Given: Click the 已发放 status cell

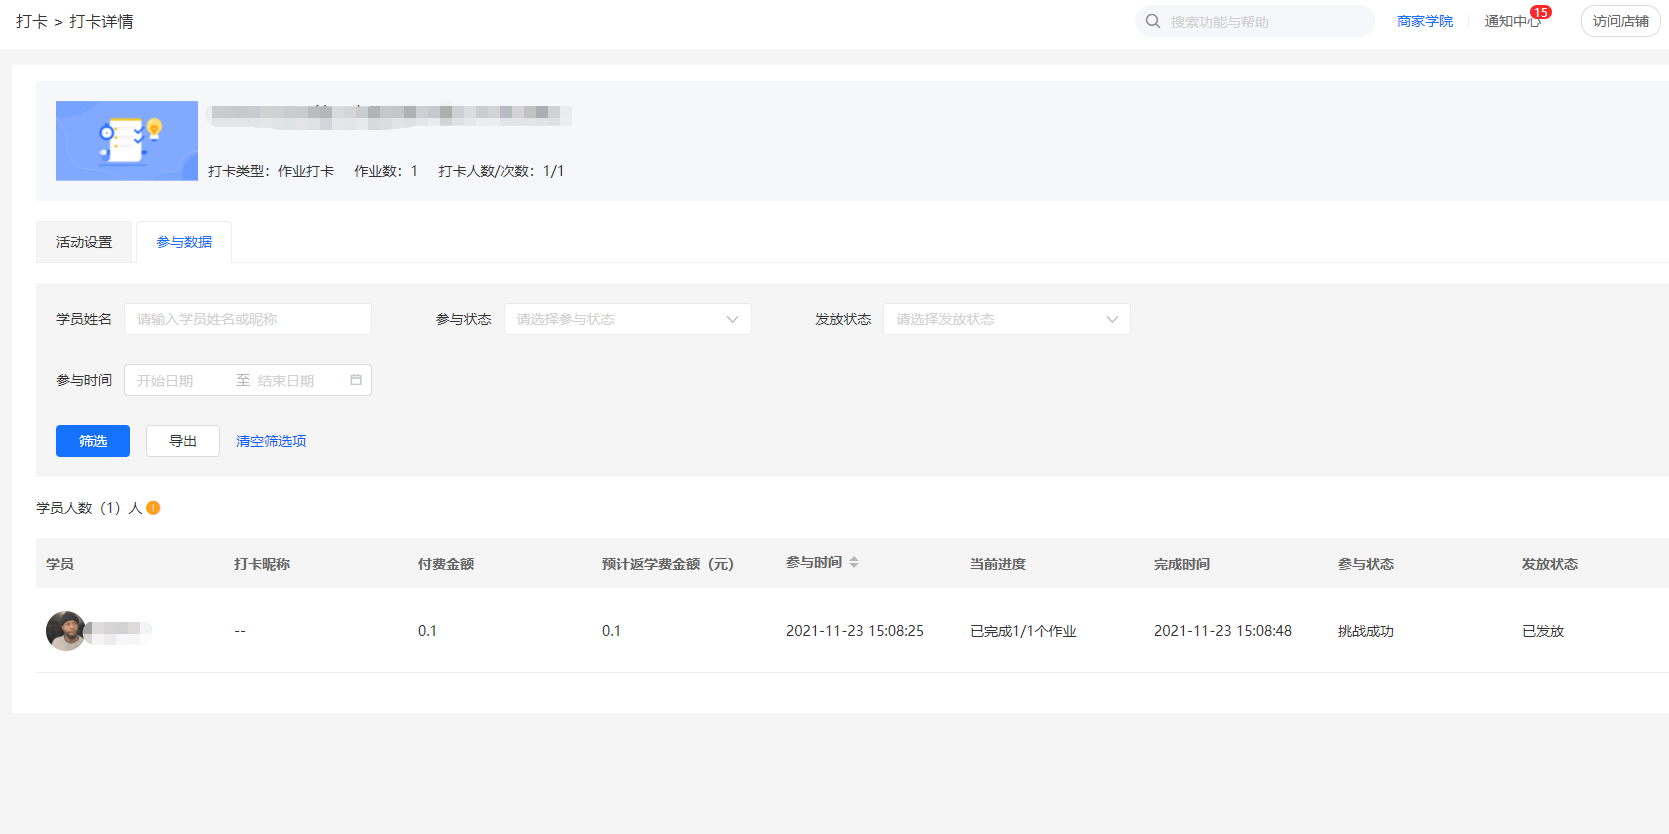Looking at the screenshot, I should (1543, 631).
